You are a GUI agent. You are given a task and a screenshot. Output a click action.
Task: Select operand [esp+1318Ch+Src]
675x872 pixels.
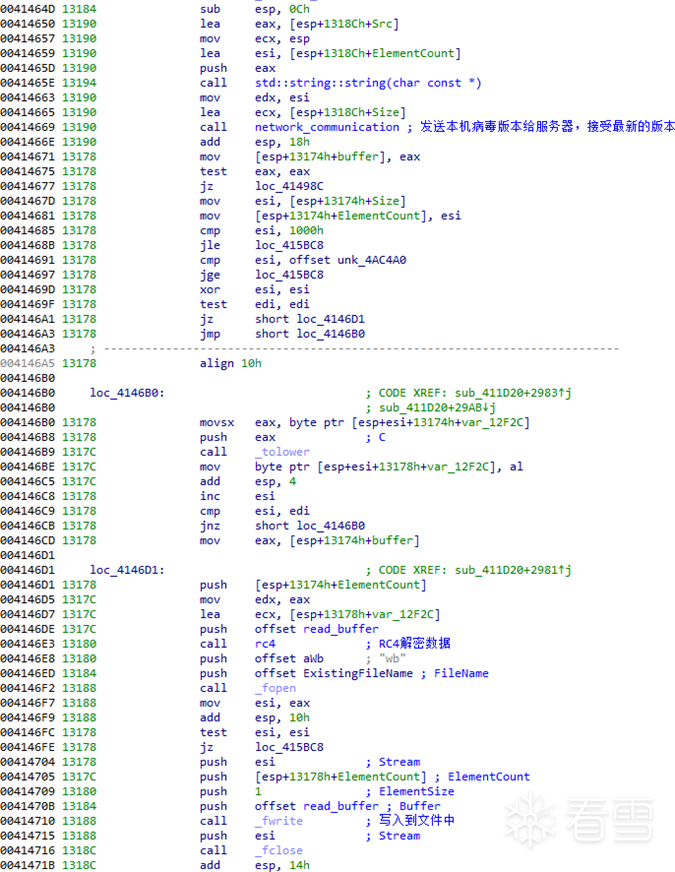tap(344, 24)
